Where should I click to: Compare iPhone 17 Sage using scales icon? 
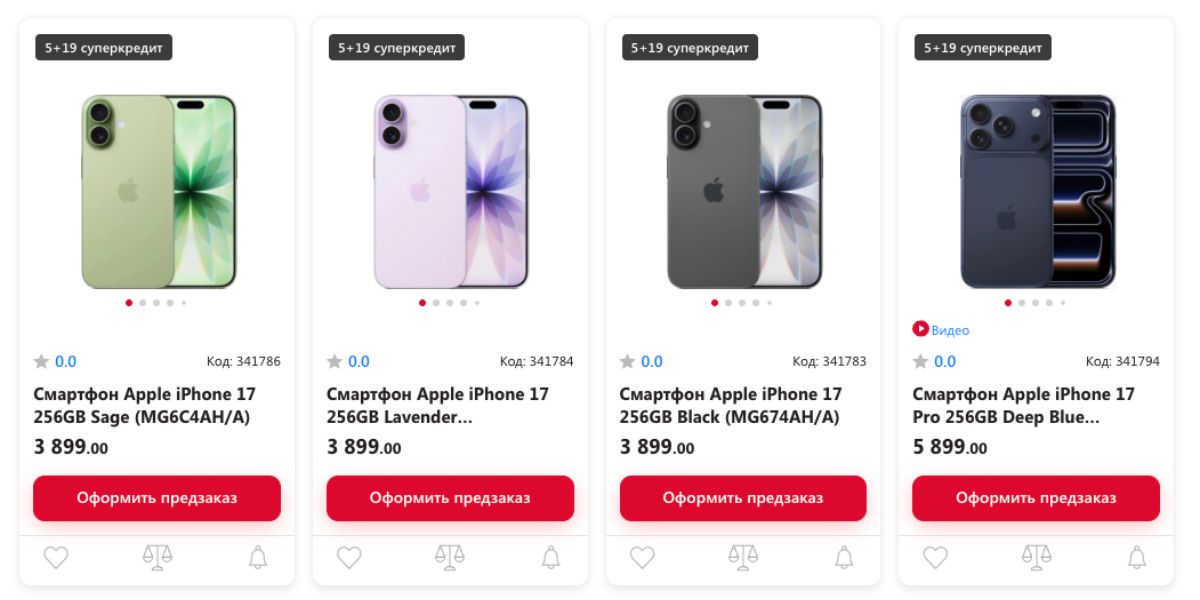(x=156, y=557)
